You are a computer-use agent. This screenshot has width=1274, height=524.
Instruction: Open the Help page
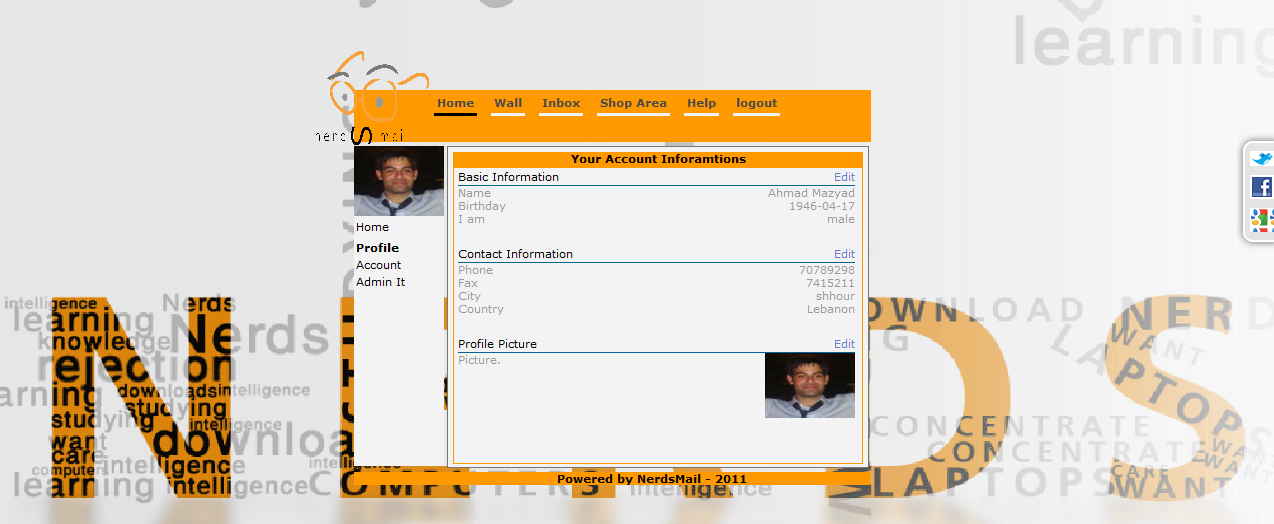point(701,103)
